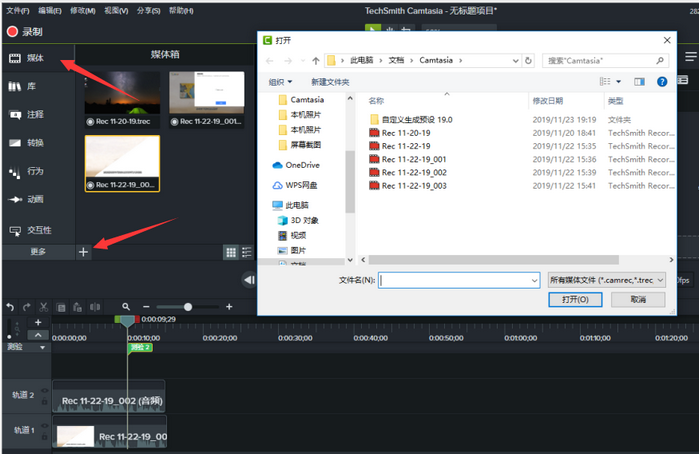The image size is (699, 454).
Task: Open the Behaviors tab in sidebar
Action: click(x=26, y=171)
